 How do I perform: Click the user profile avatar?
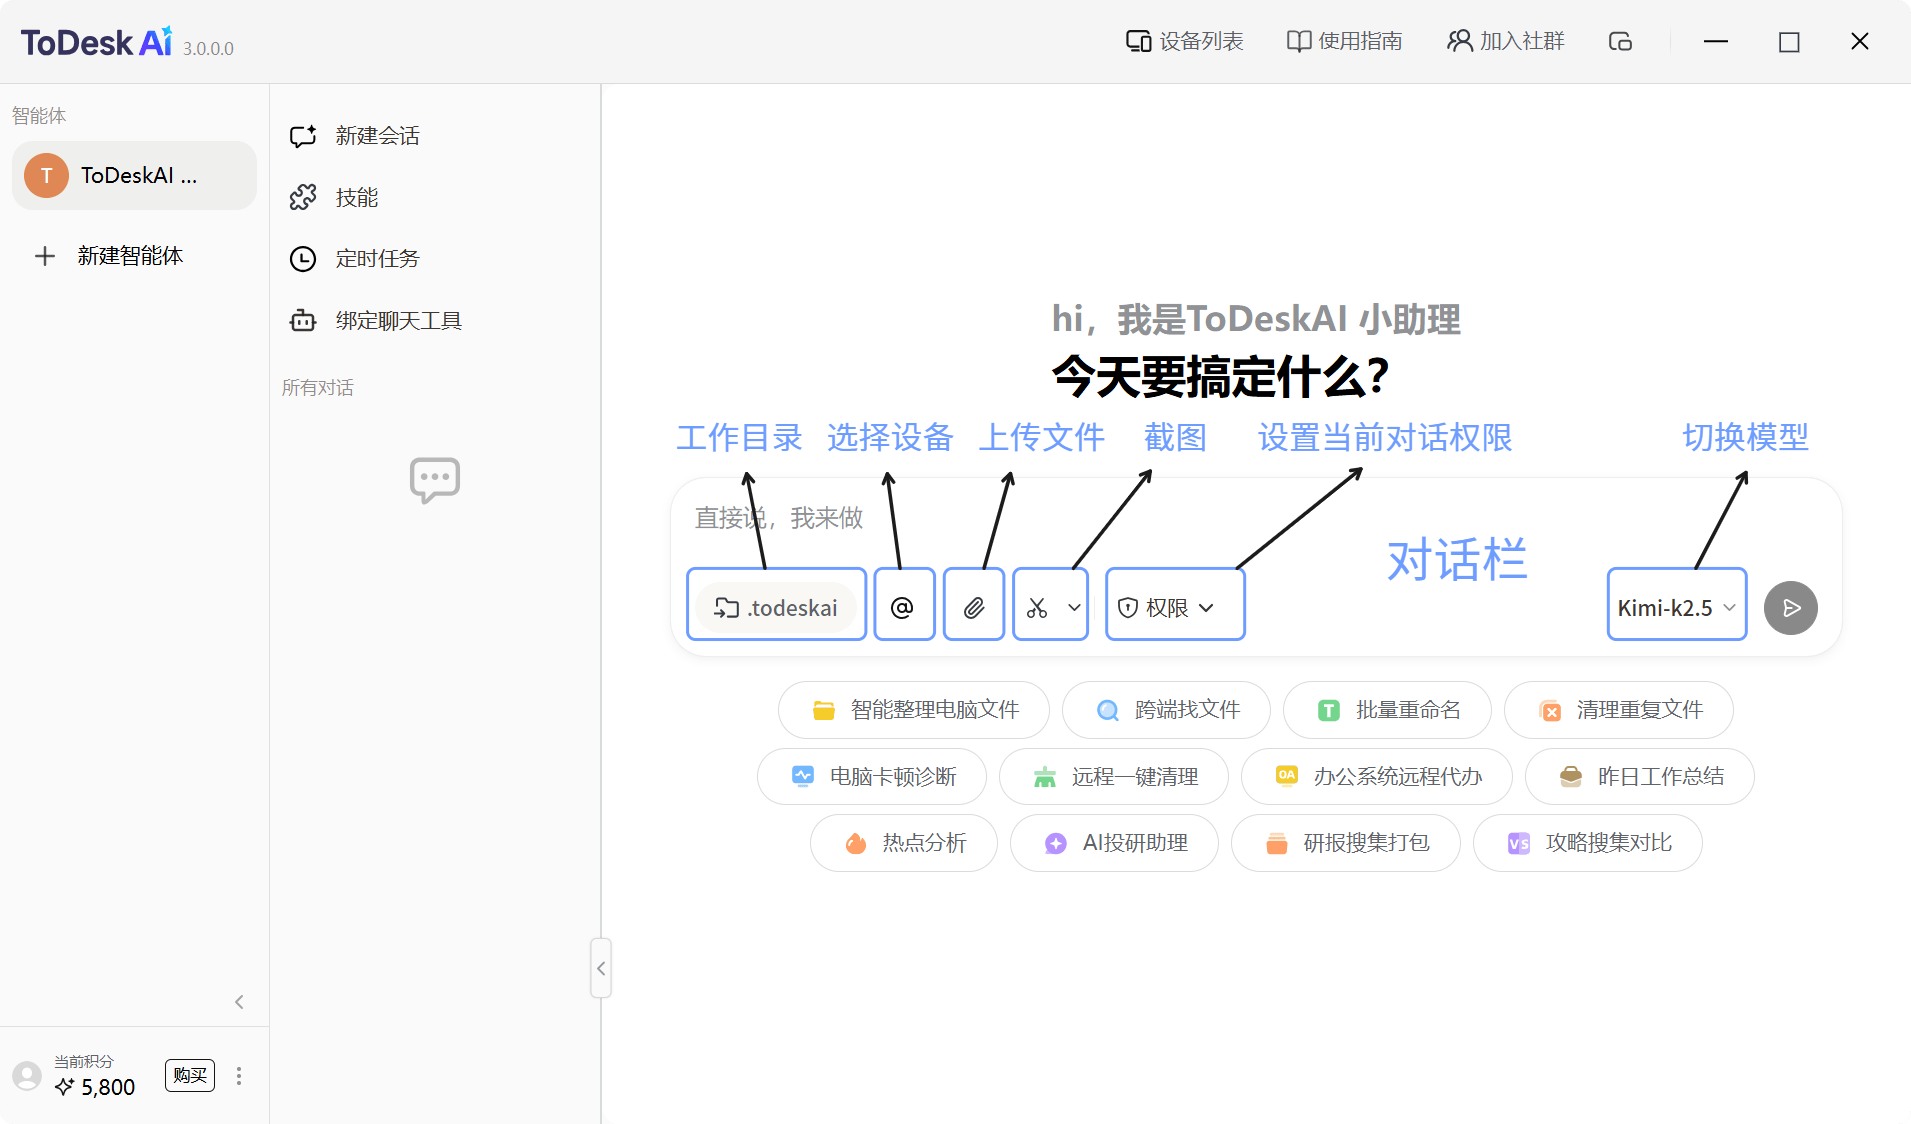27,1076
